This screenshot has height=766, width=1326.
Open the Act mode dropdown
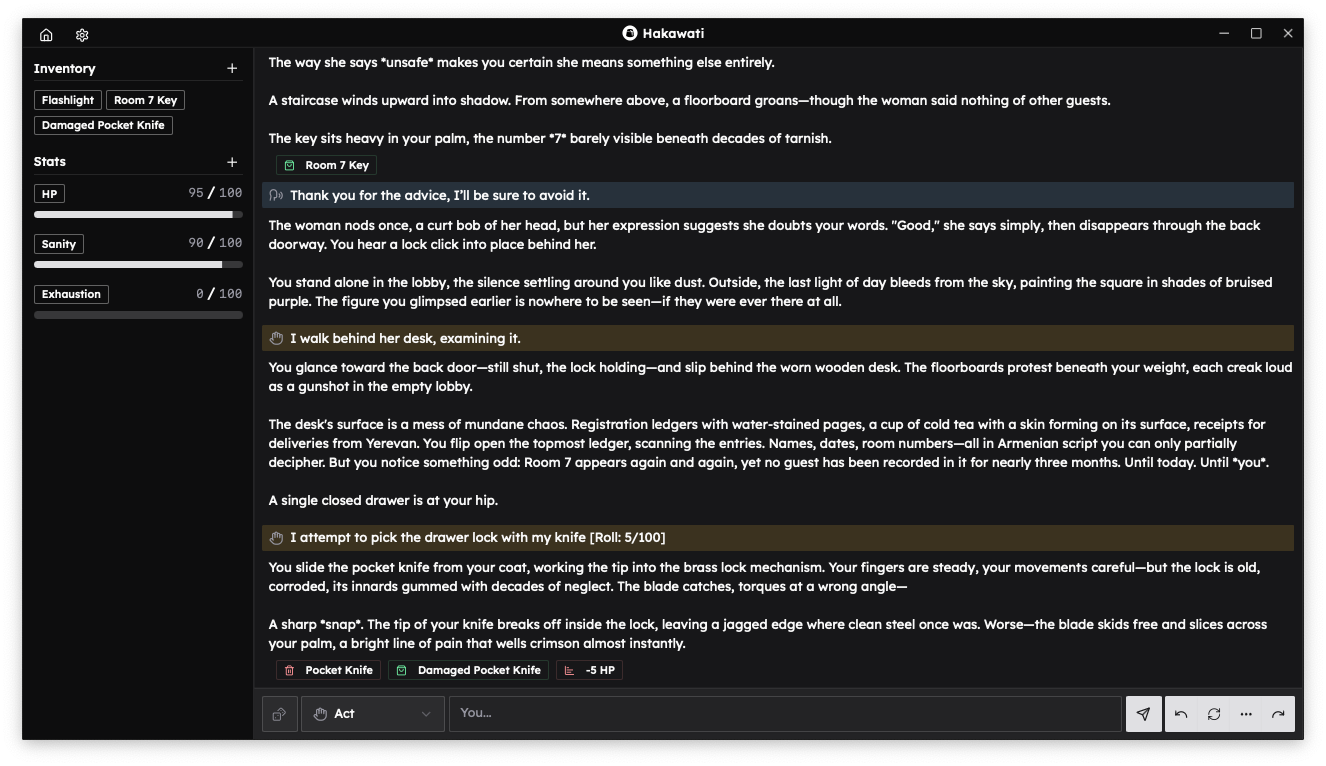372,714
